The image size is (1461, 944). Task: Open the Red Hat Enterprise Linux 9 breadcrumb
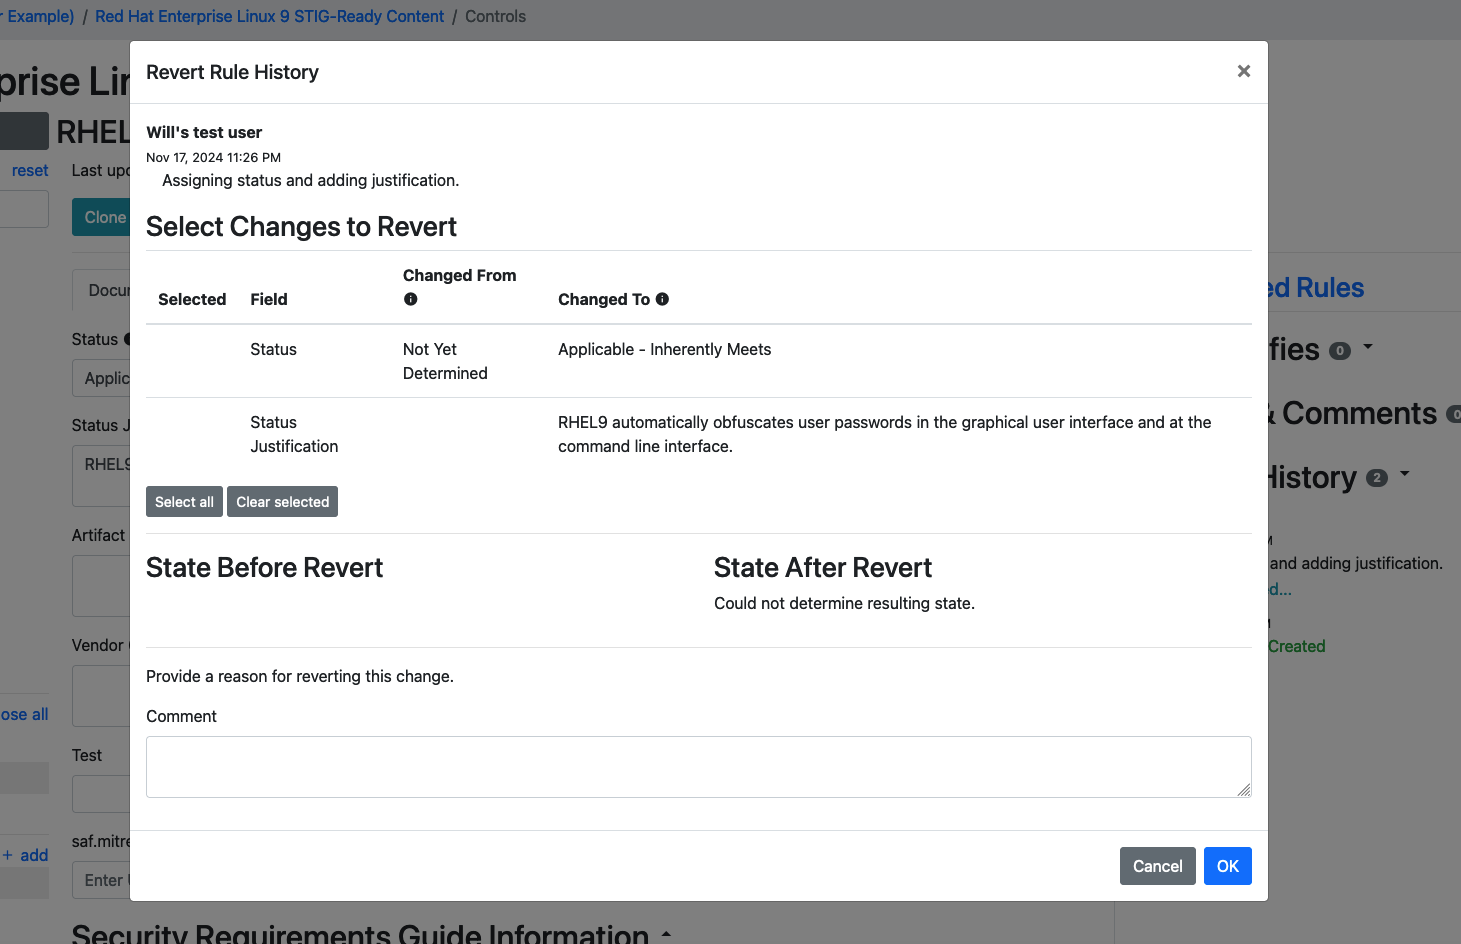click(x=269, y=16)
